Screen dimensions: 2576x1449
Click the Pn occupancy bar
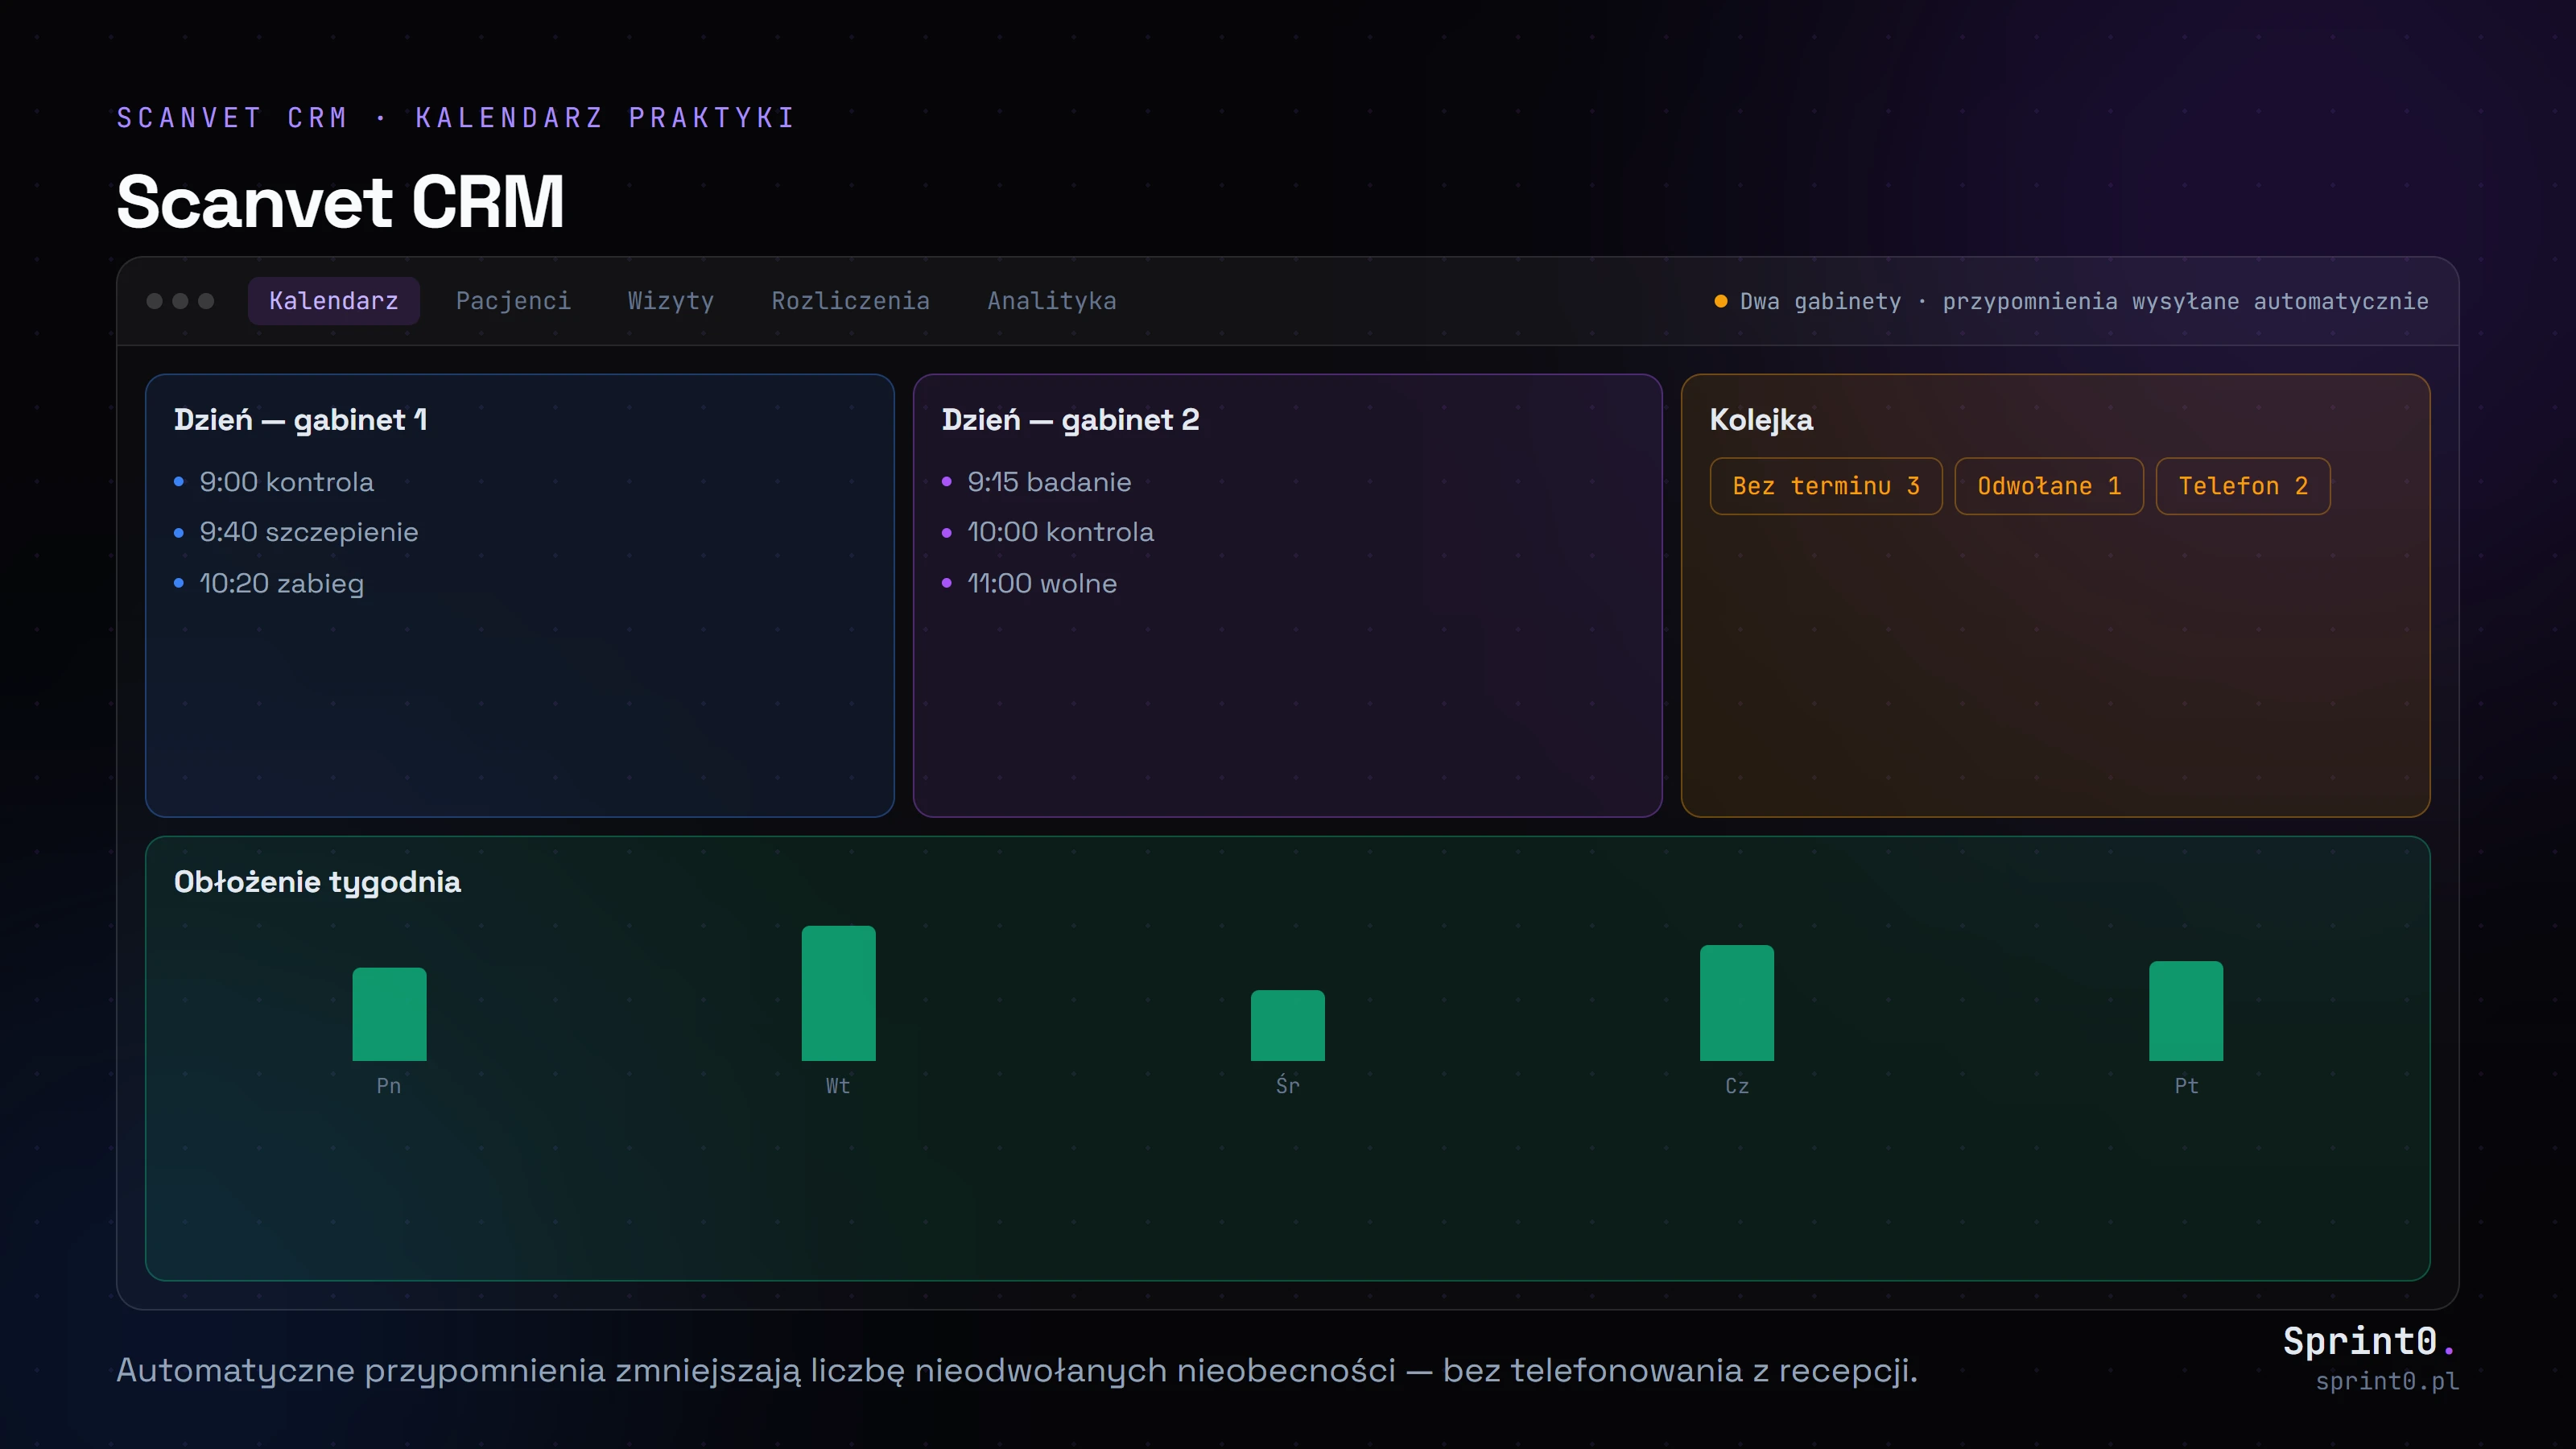[x=389, y=1014]
